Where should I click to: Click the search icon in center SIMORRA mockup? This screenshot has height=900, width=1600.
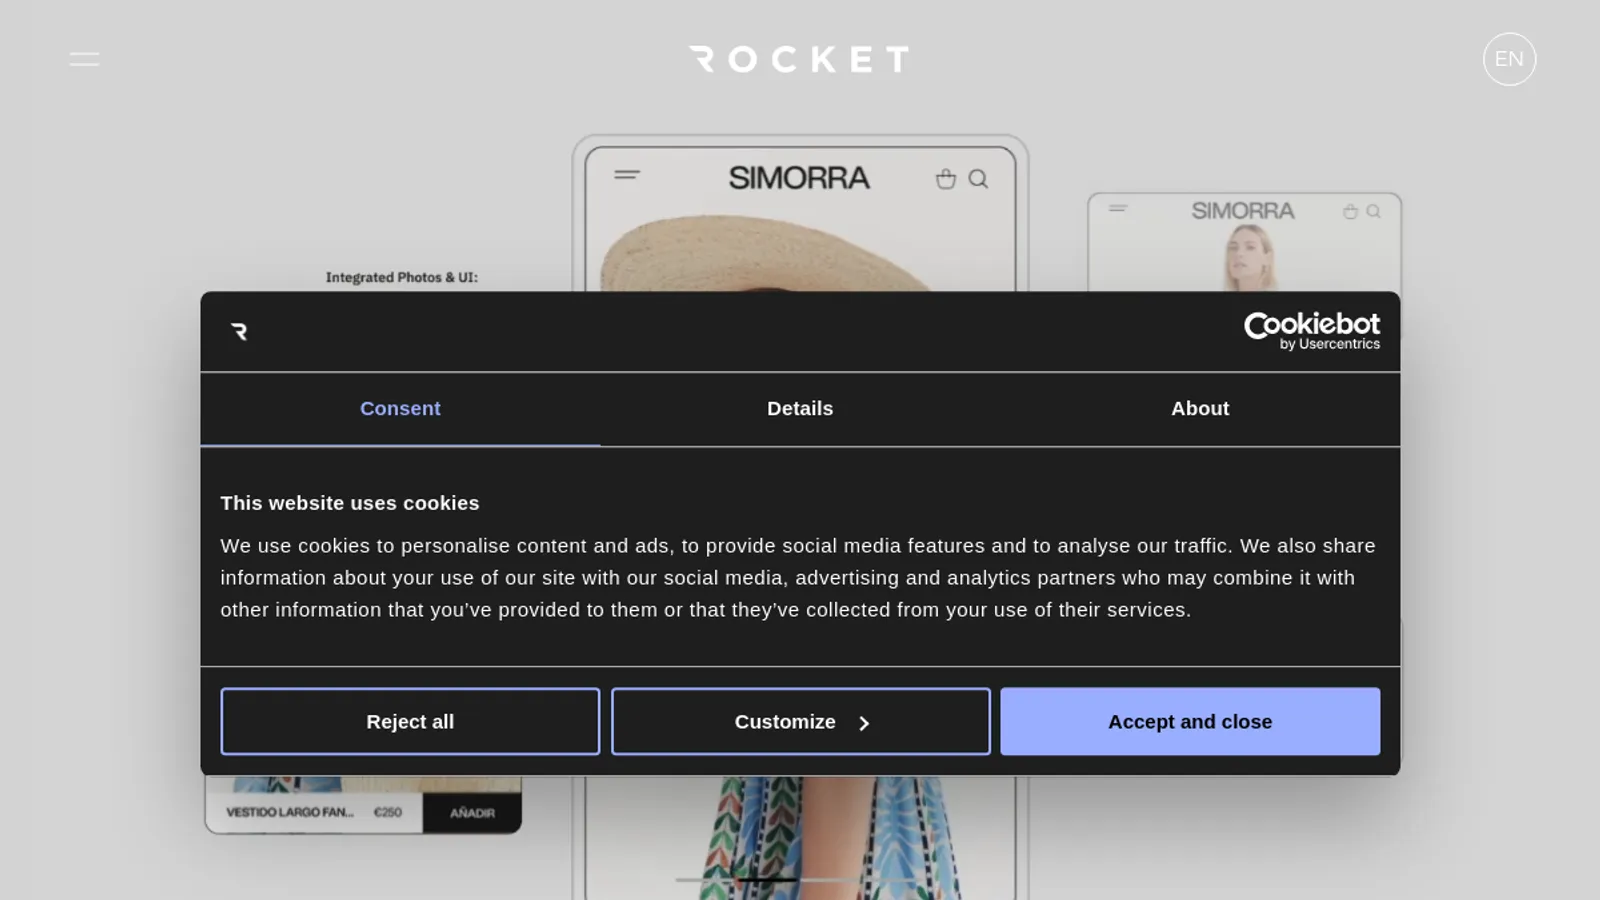coord(978,179)
